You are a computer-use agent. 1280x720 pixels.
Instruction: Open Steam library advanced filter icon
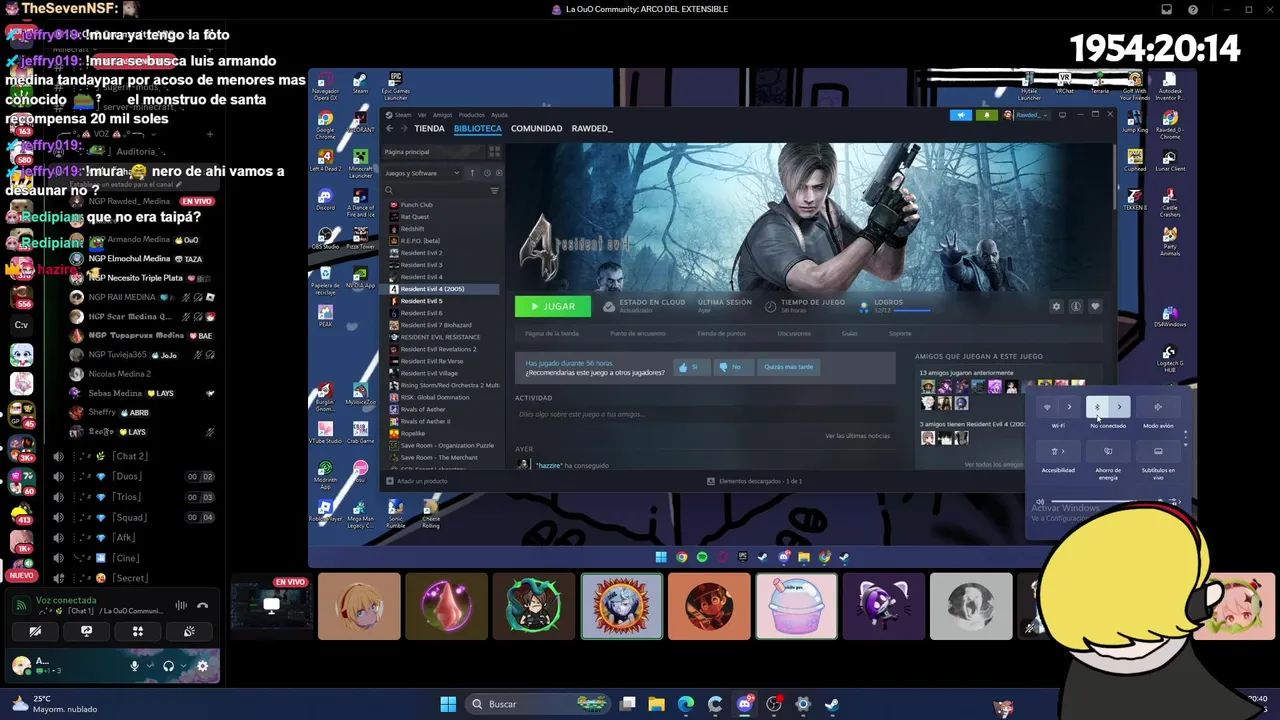click(x=494, y=190)
